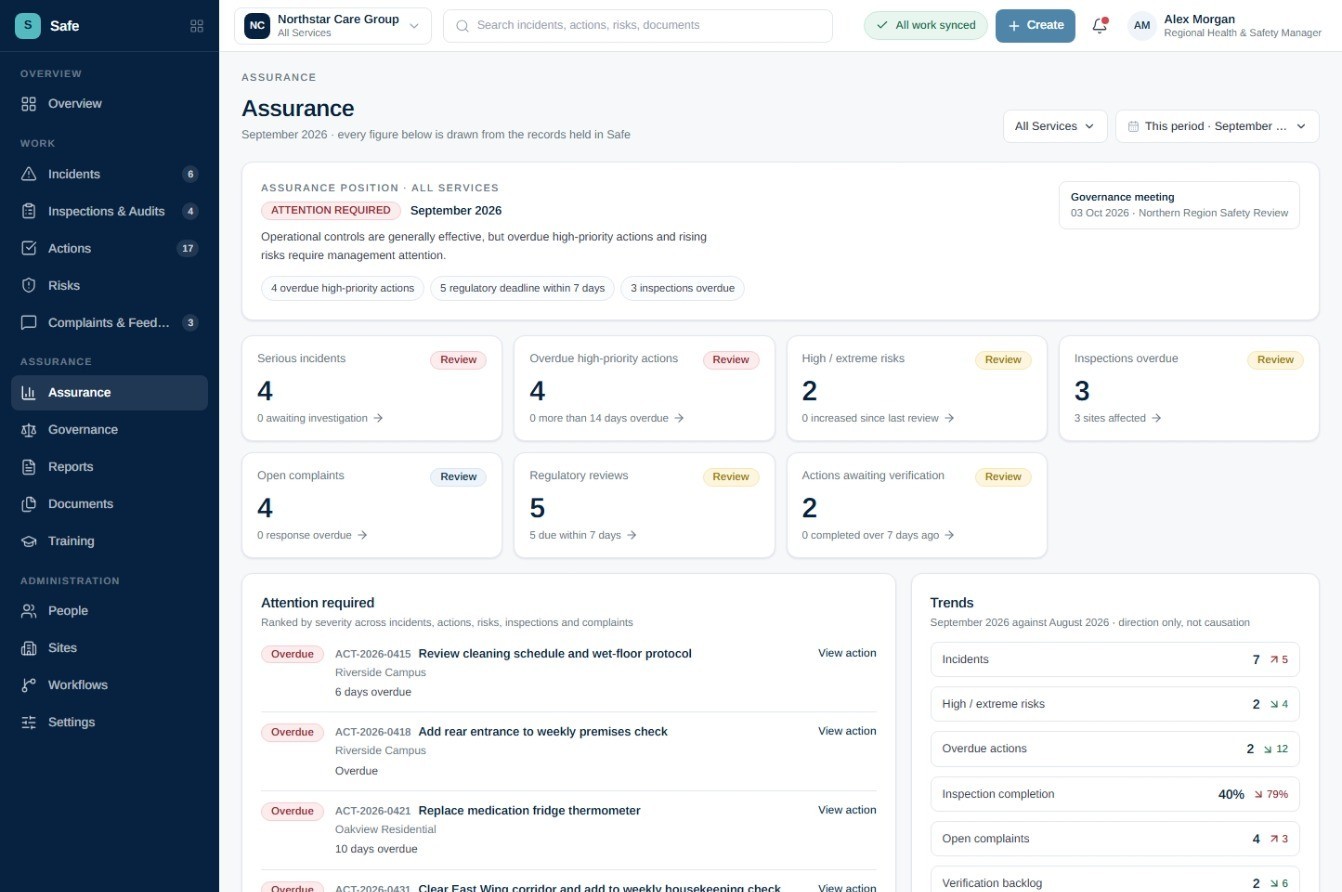Click '0 increased since last review' link
The width and height of the screenshot is (1342, 892).
point(878,418)
